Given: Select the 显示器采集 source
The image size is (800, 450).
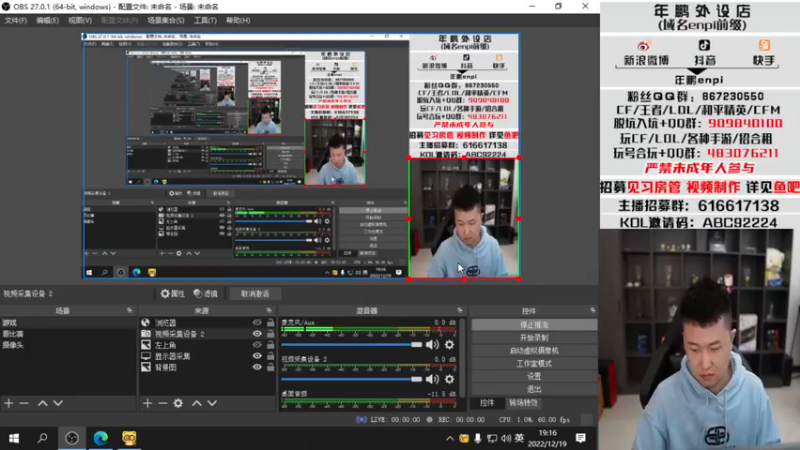Looking at the screenshot, I should point(172,356).
